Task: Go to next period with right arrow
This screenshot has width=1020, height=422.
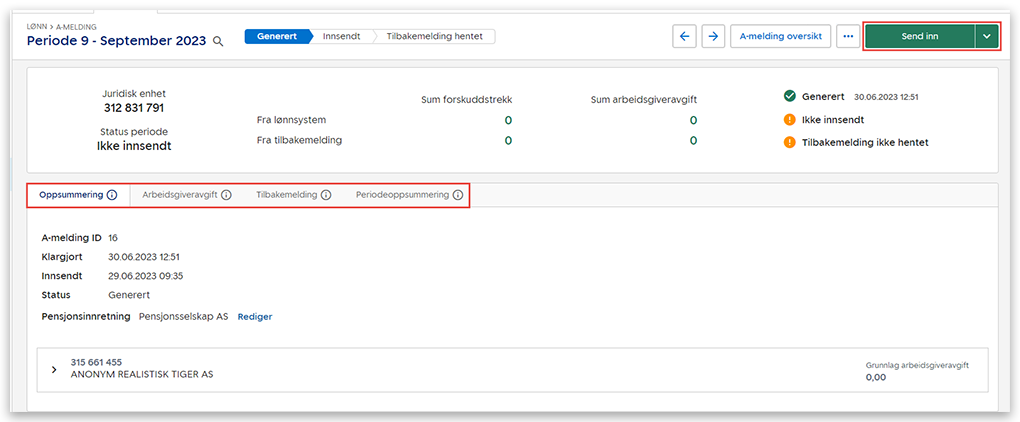Action: coord(712,36)
